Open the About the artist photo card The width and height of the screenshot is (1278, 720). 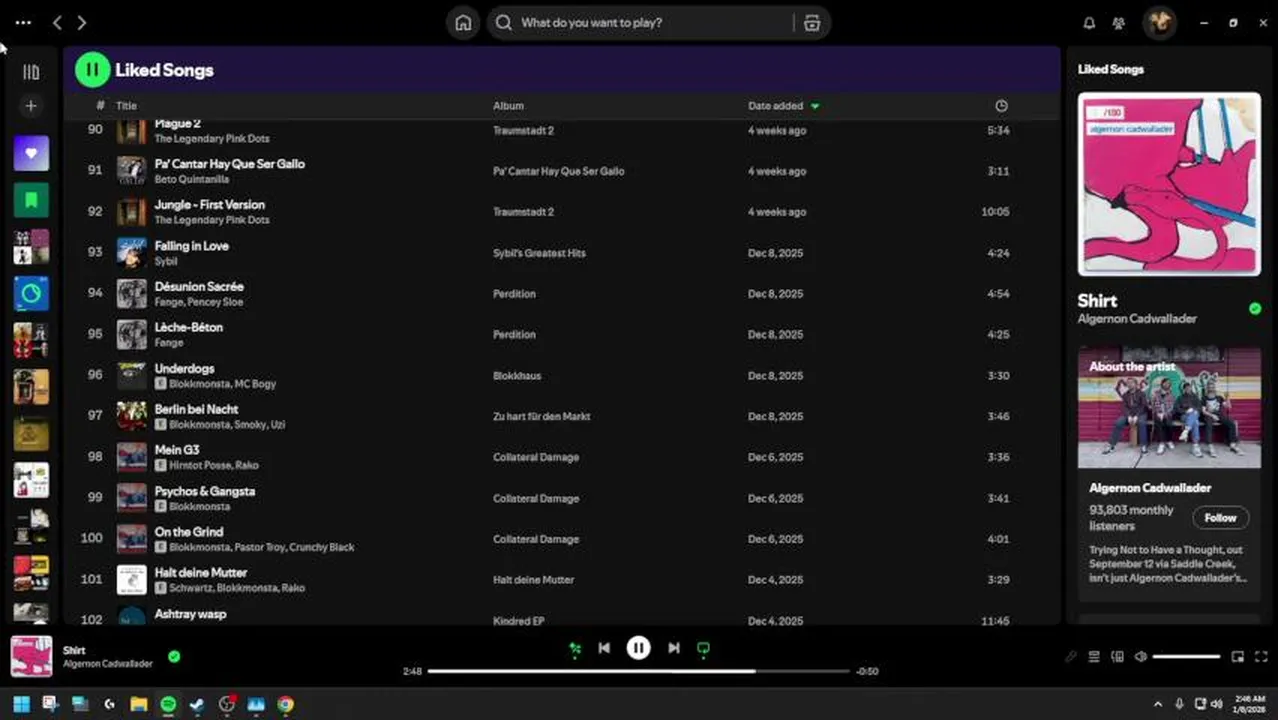(1169, 408)
